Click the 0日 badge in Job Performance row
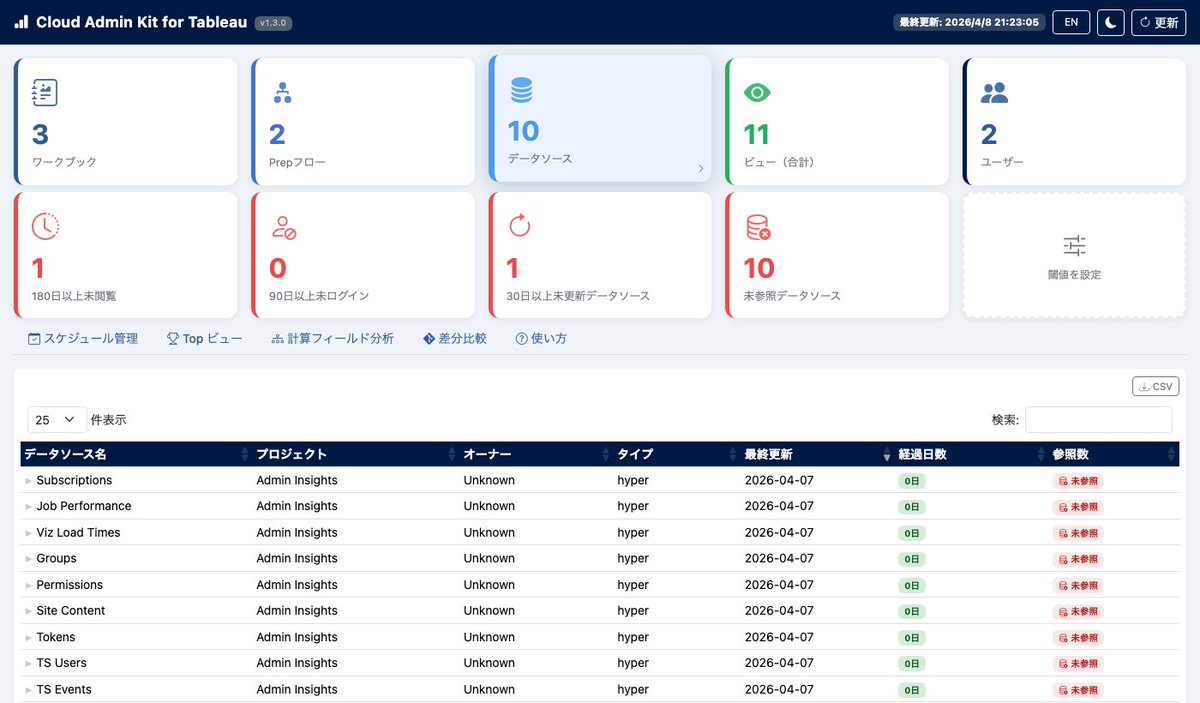 (912, 507)
